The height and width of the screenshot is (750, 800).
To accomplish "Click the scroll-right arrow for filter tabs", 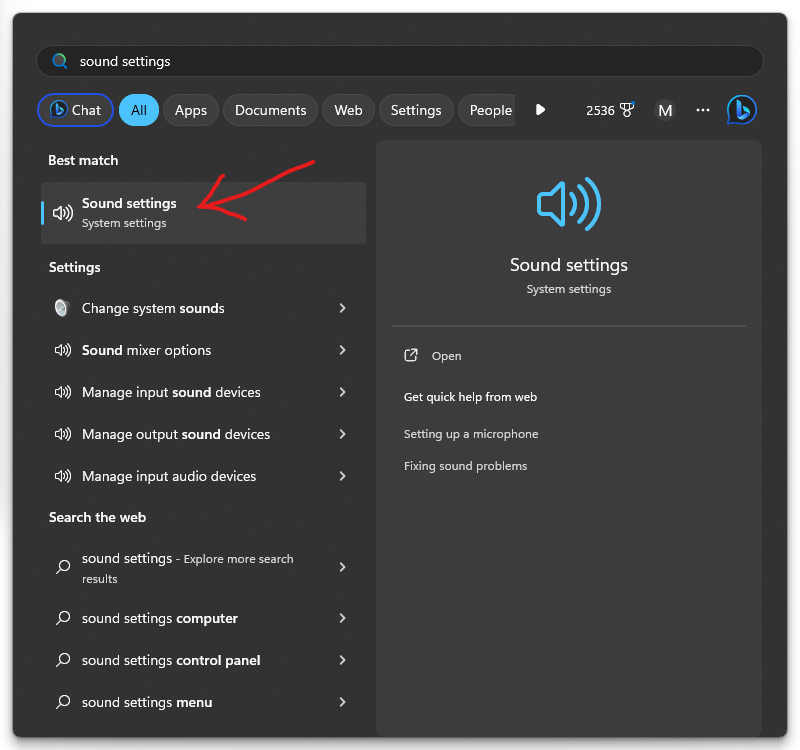I will click(540, 110).
